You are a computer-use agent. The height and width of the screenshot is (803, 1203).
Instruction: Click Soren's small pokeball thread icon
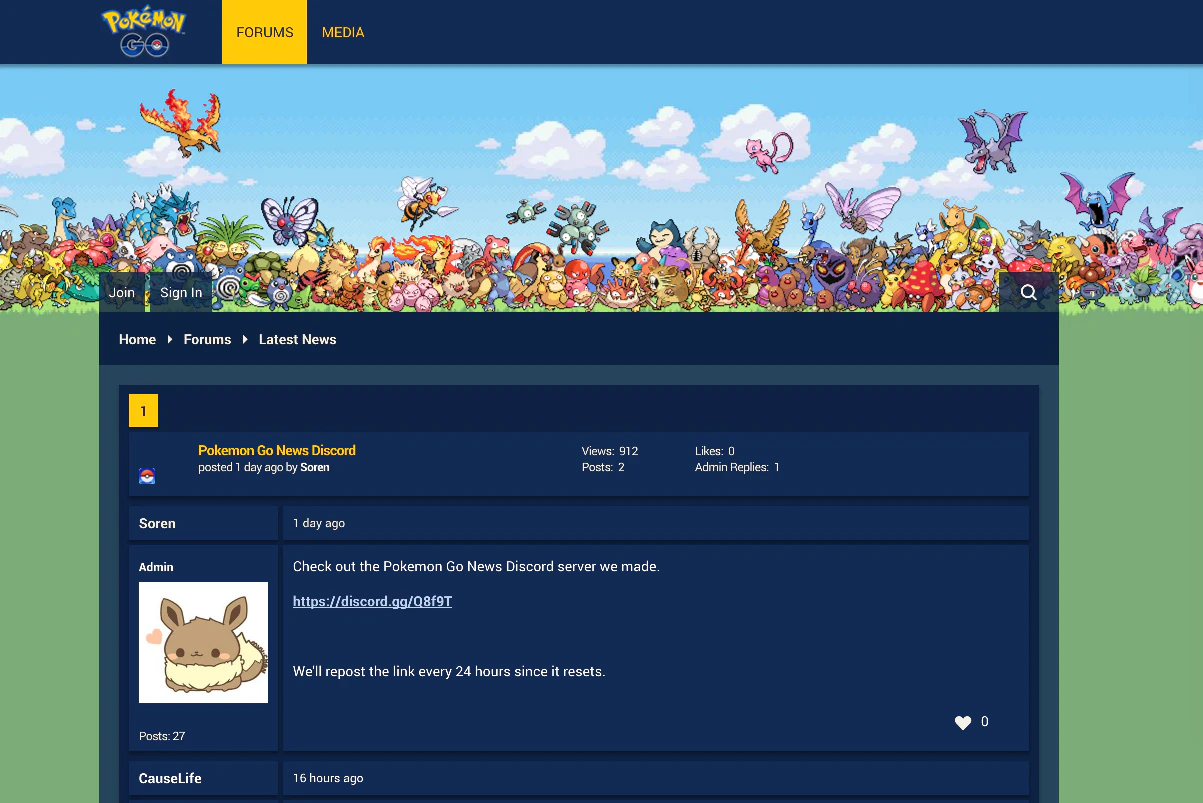tap(147, 476)
